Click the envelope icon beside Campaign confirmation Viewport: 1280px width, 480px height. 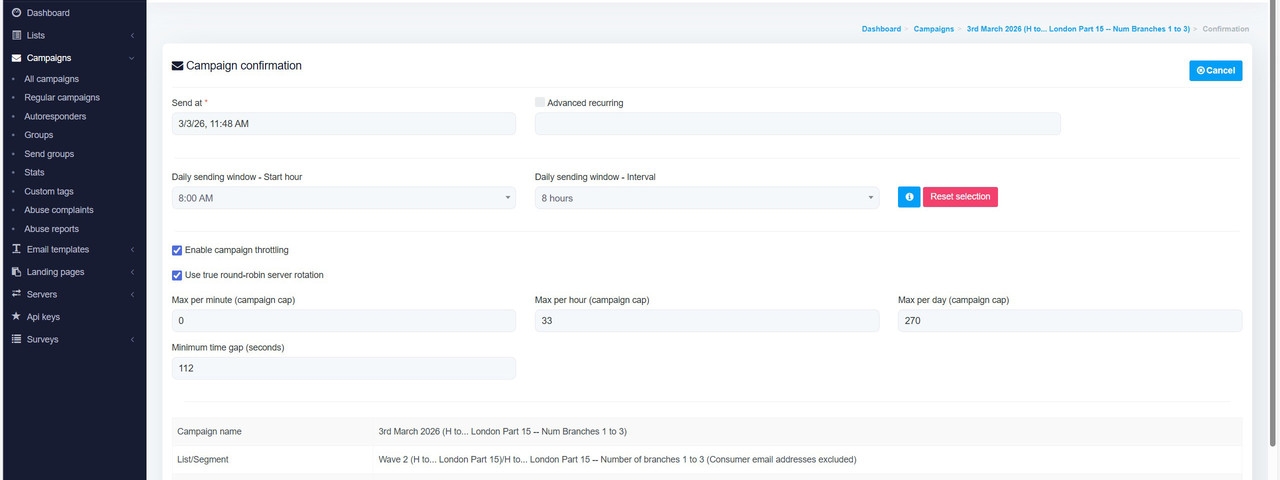(x=178, y=66)
